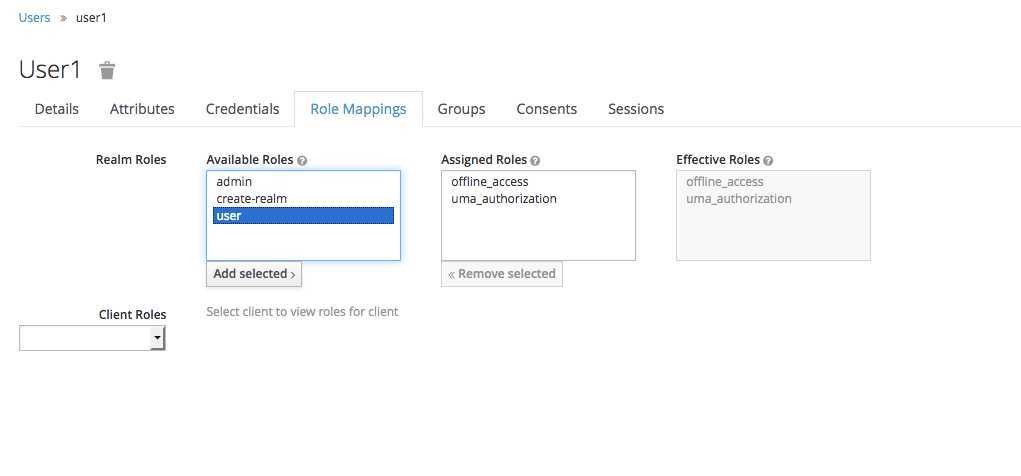View the Sessions tab
Viewport: 1021px width, 476px height.
636,109
